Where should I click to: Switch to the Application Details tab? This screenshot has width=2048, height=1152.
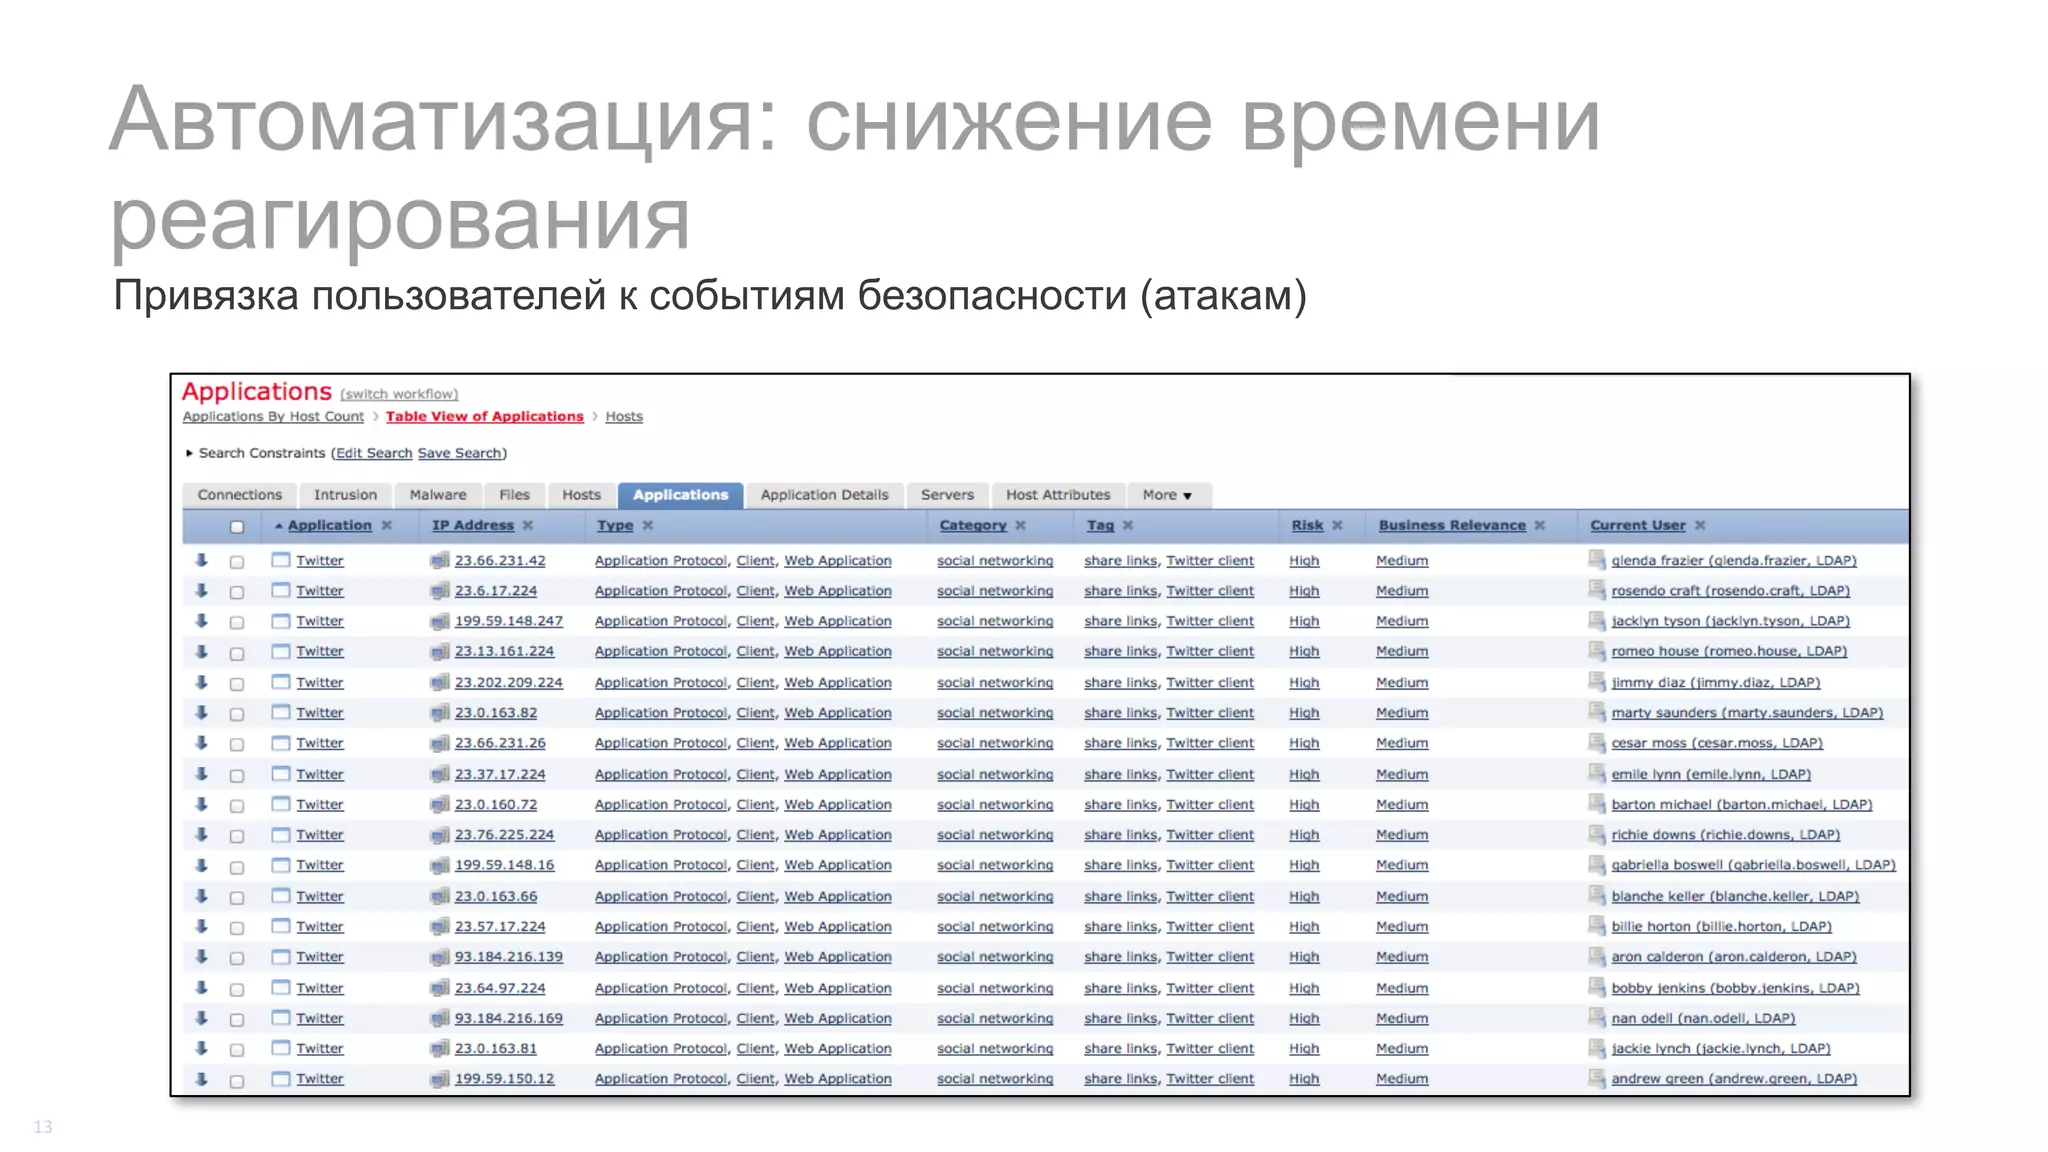tap(824, 495)
